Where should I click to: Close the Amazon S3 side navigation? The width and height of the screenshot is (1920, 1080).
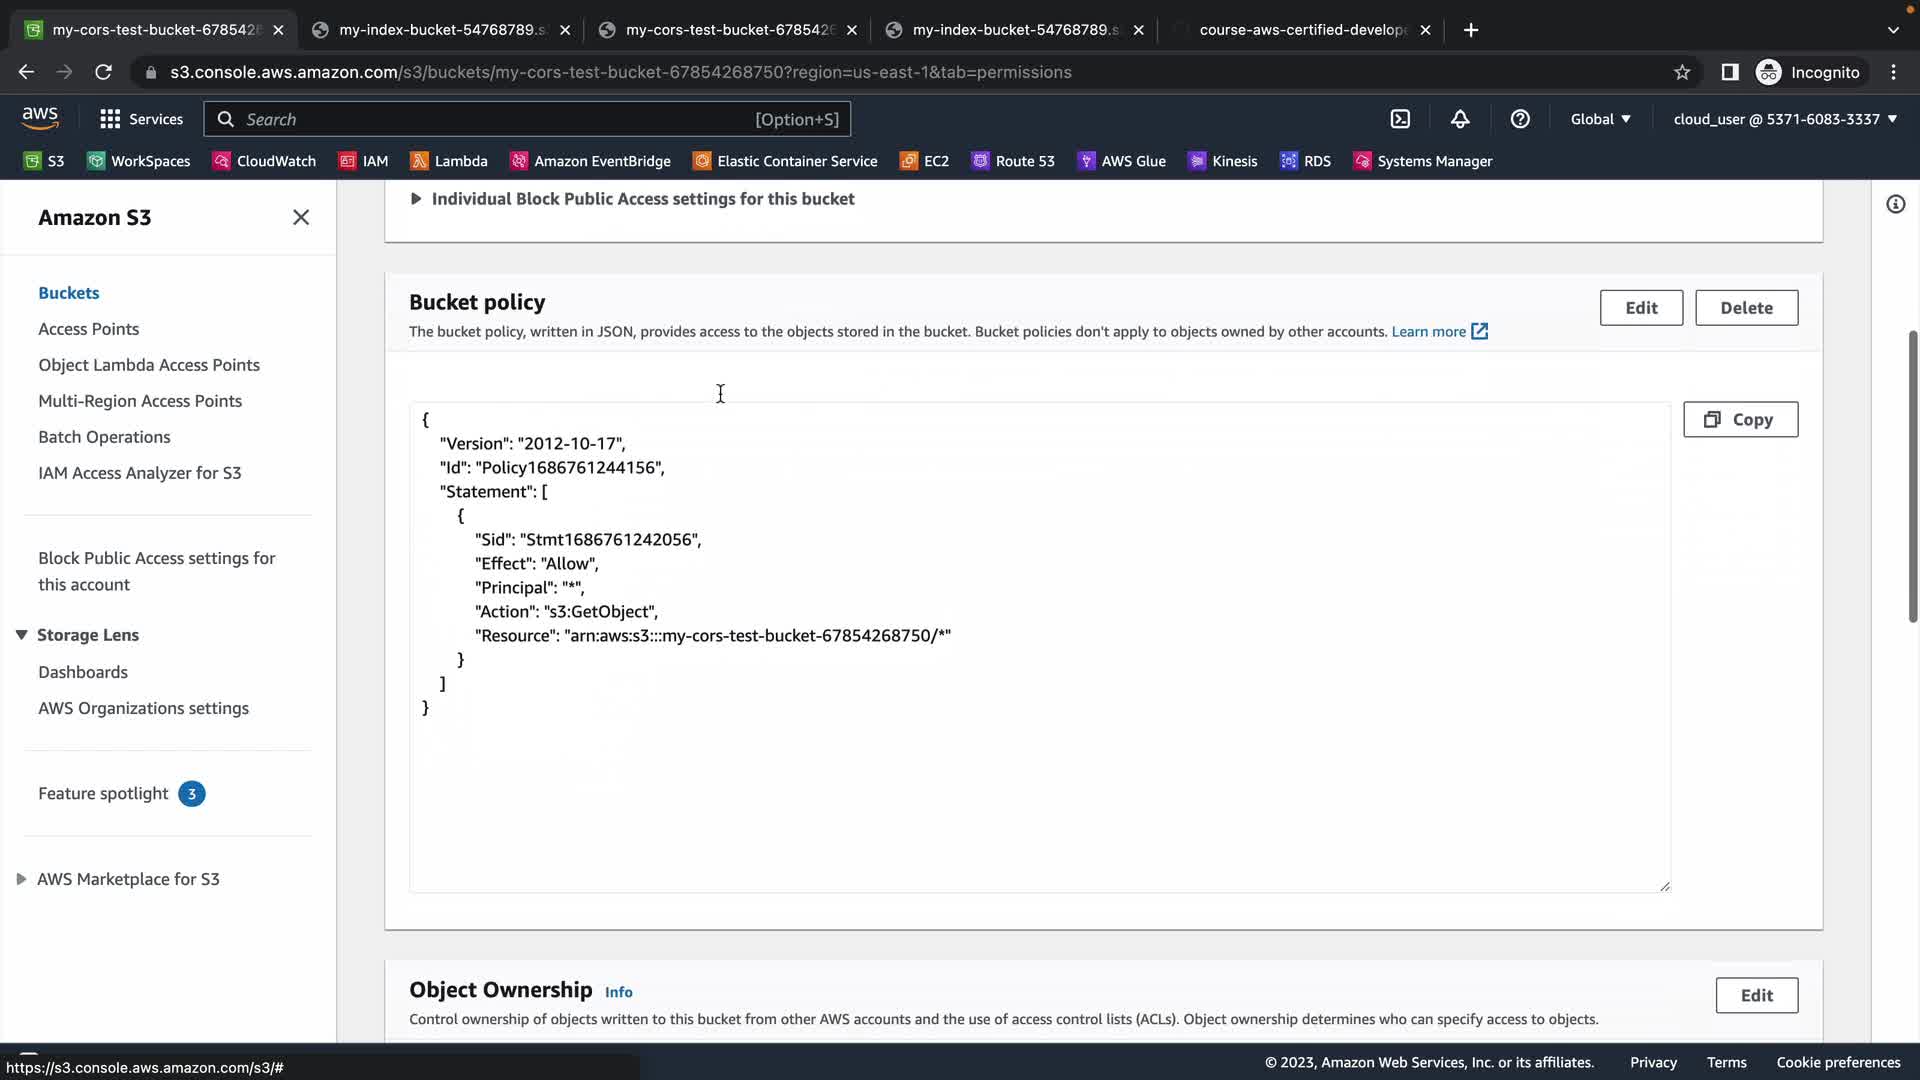click(301, 217)
